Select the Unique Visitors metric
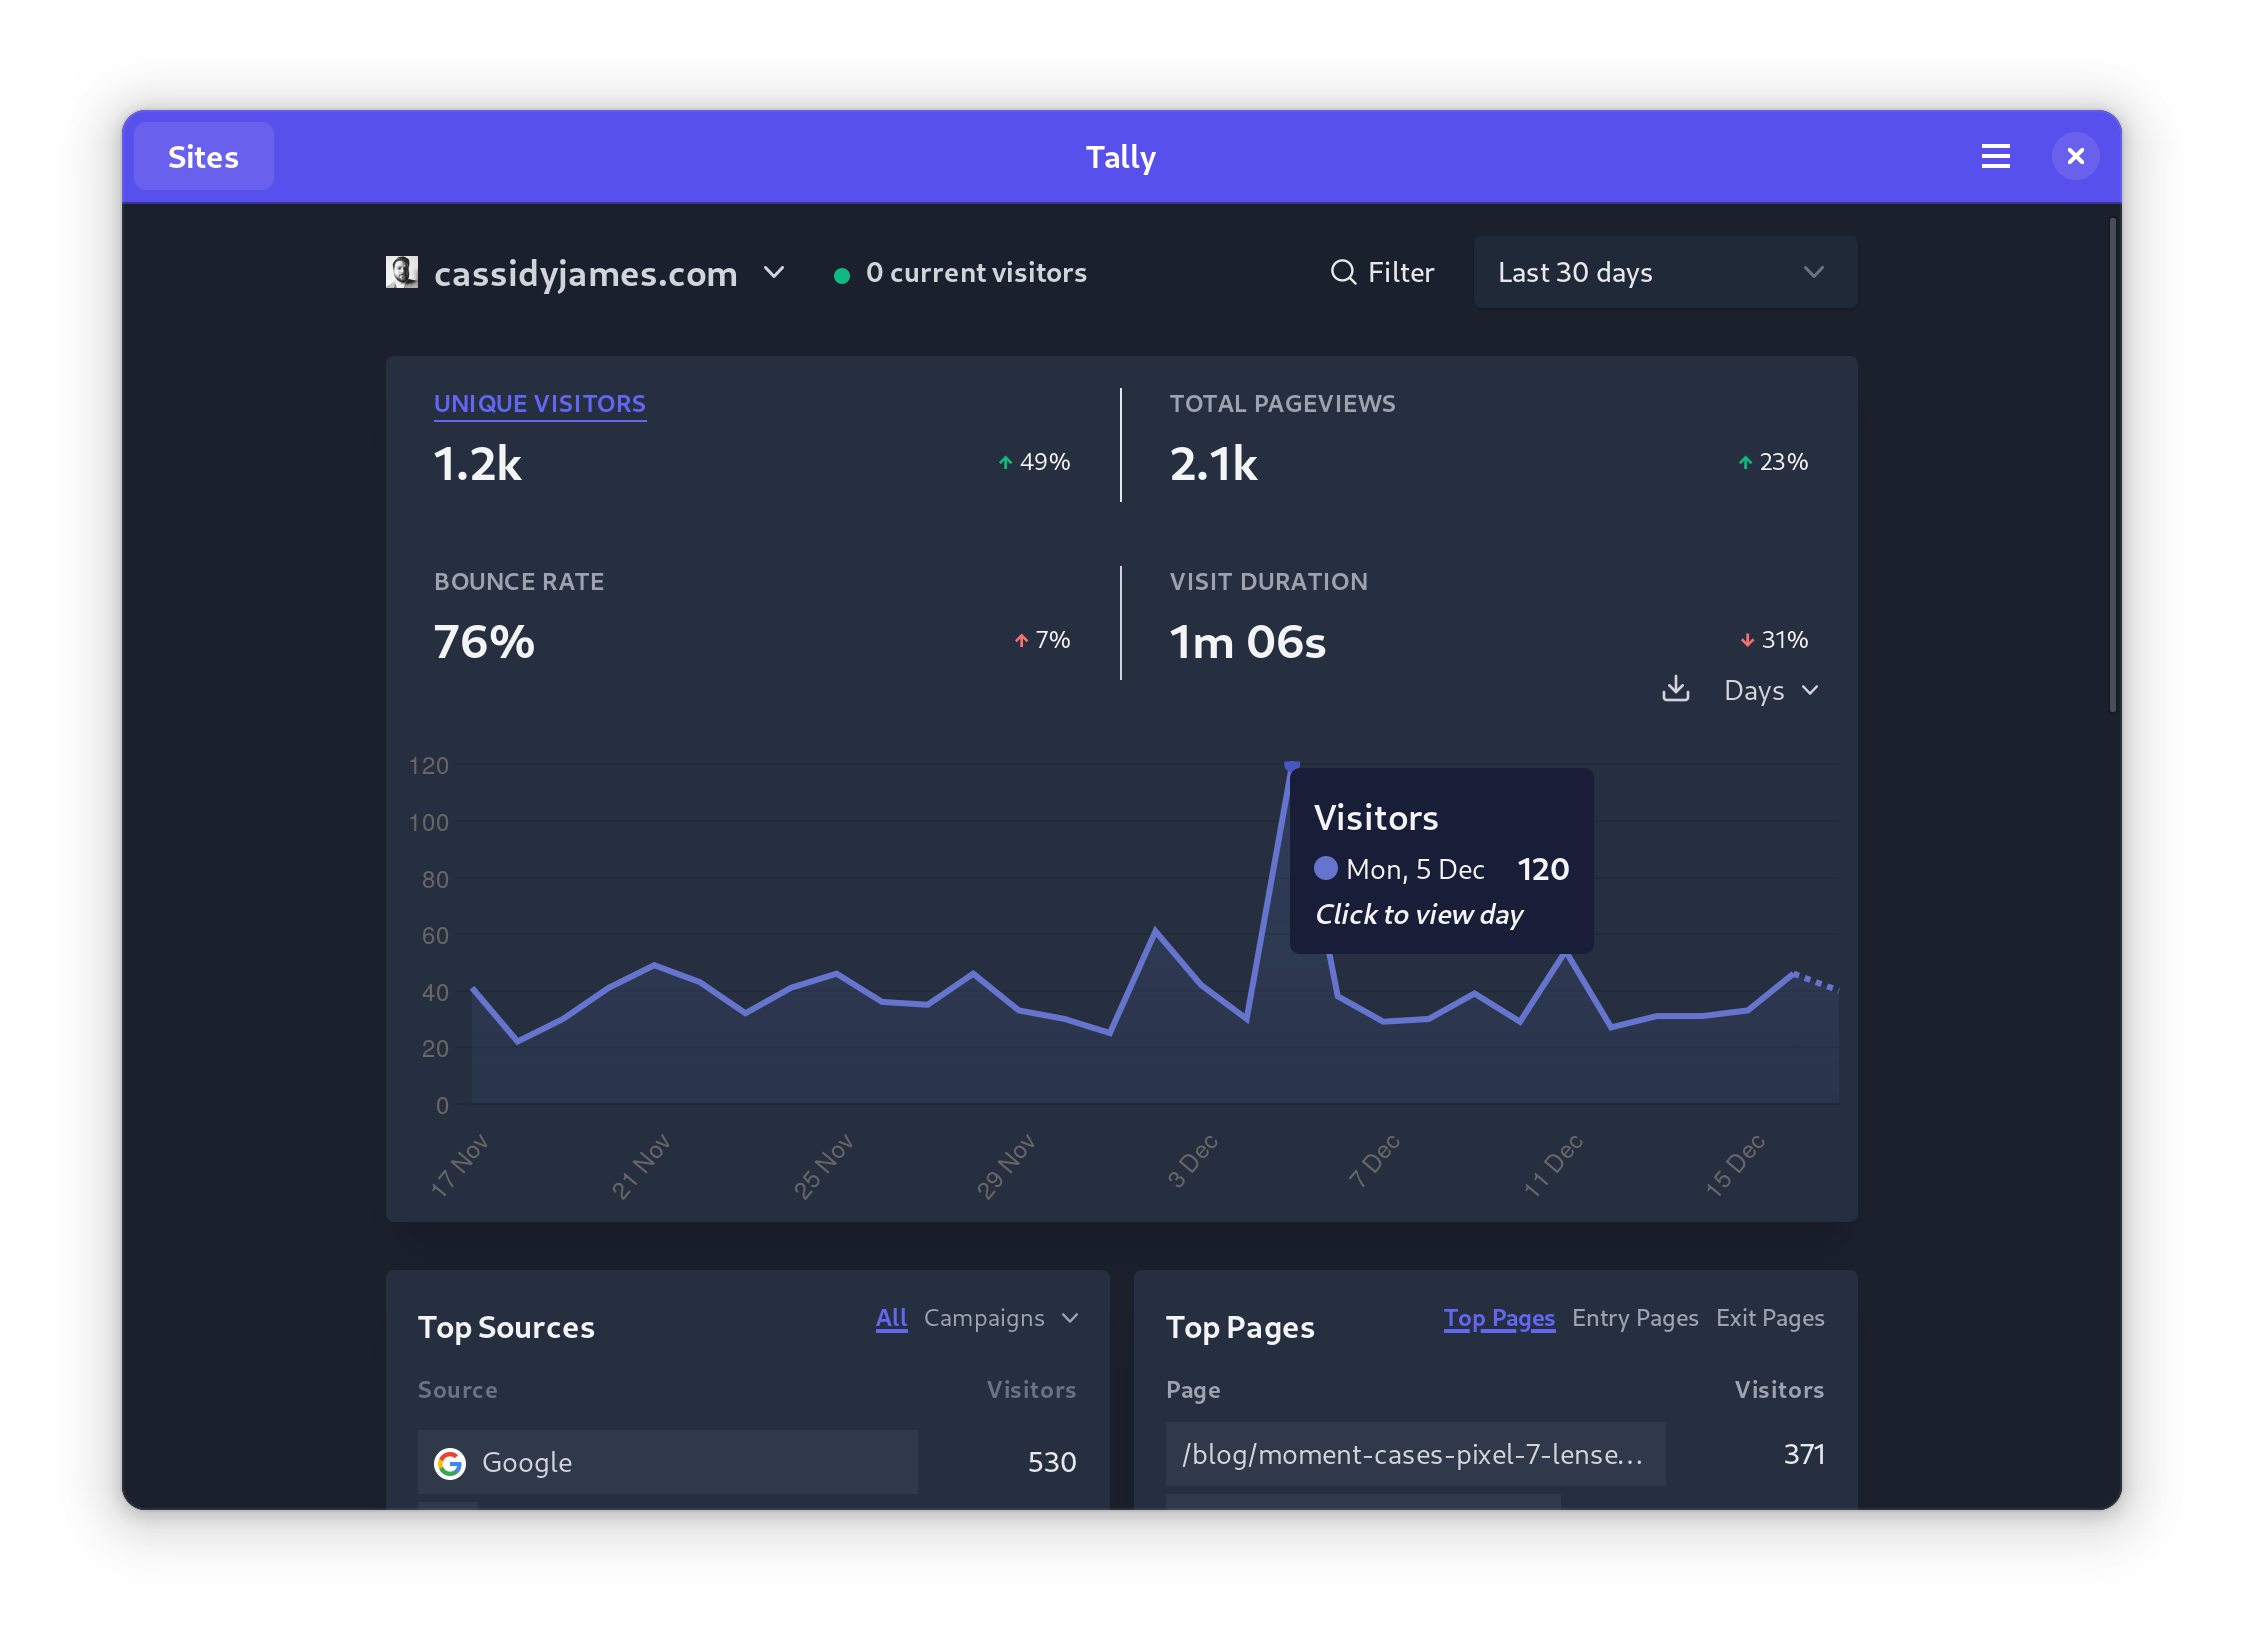 pyautogui.click(x=539, y=404)
